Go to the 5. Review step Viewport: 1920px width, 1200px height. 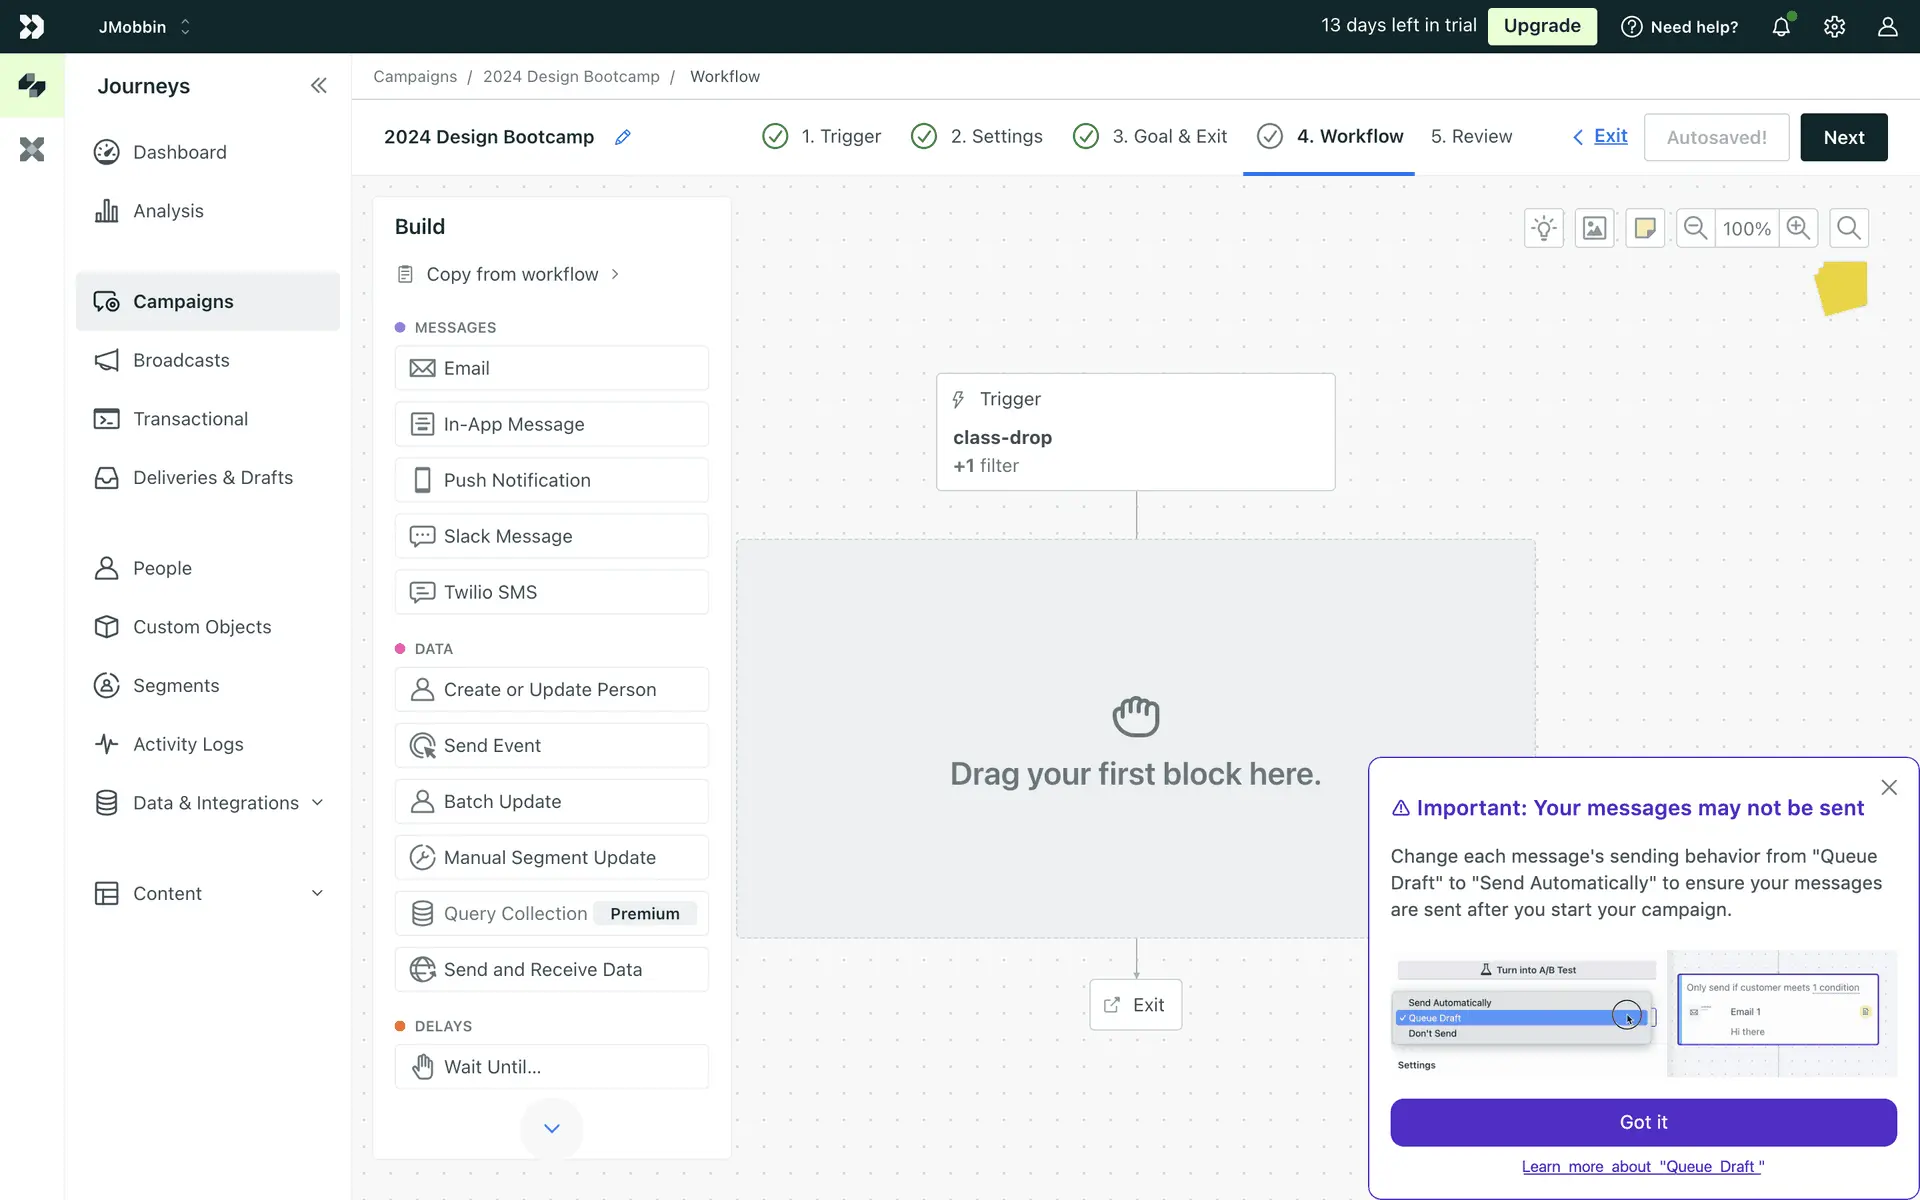(1471, 137)
